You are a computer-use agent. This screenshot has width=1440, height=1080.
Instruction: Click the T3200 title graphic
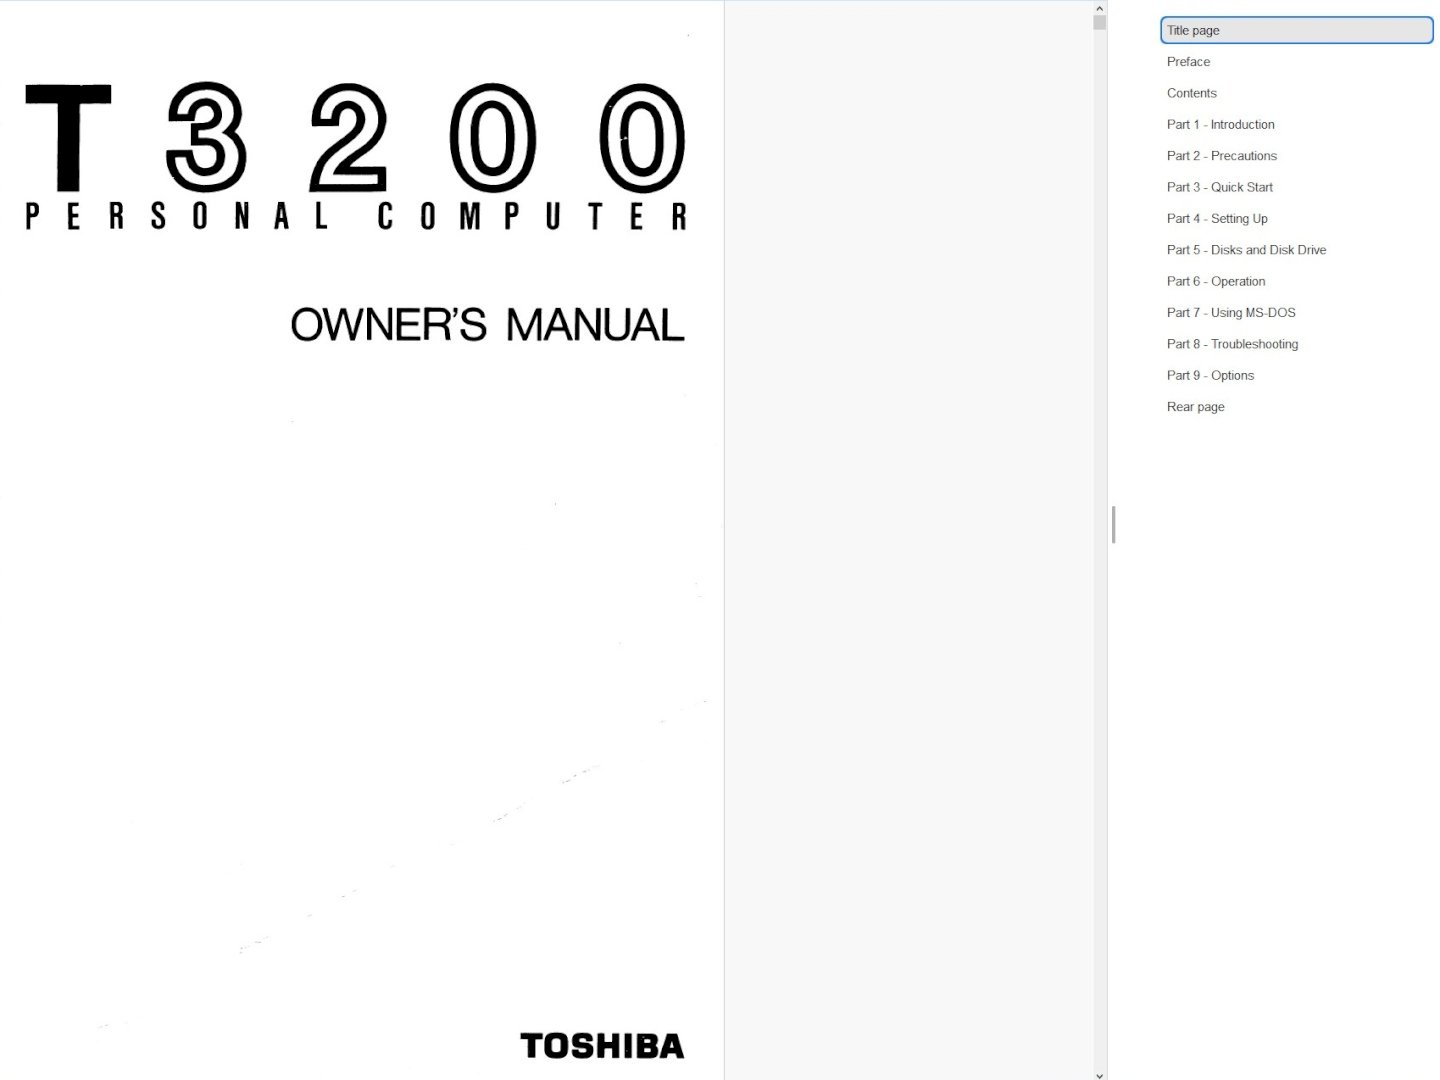[x=355, y=138]
